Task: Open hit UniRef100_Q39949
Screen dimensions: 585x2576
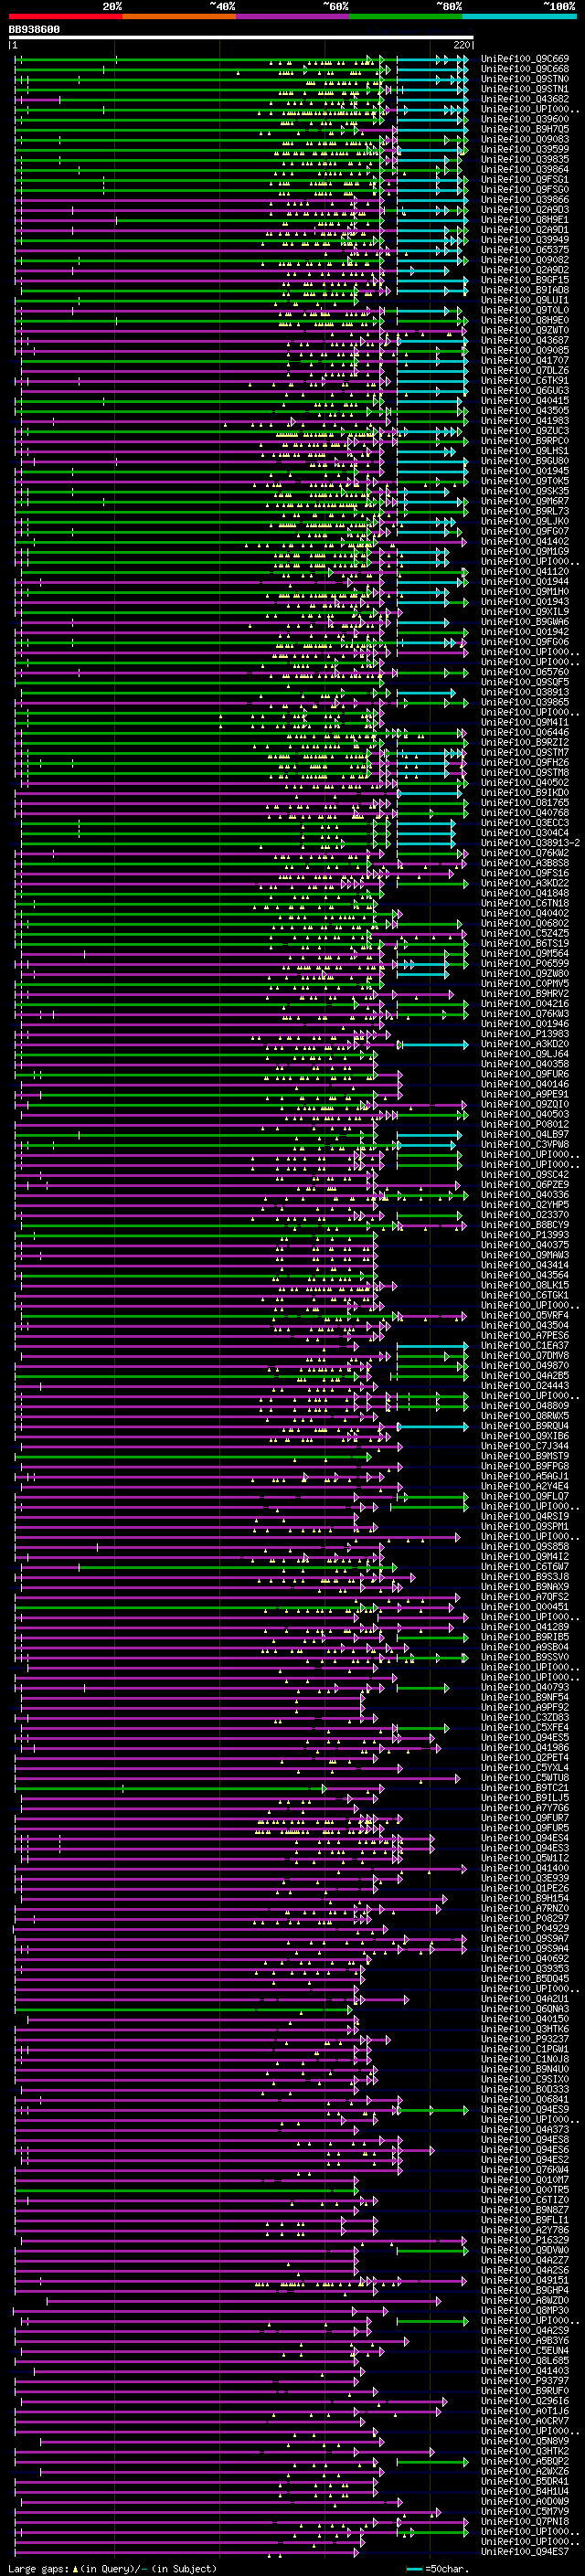Action: [x=525, y=240]
